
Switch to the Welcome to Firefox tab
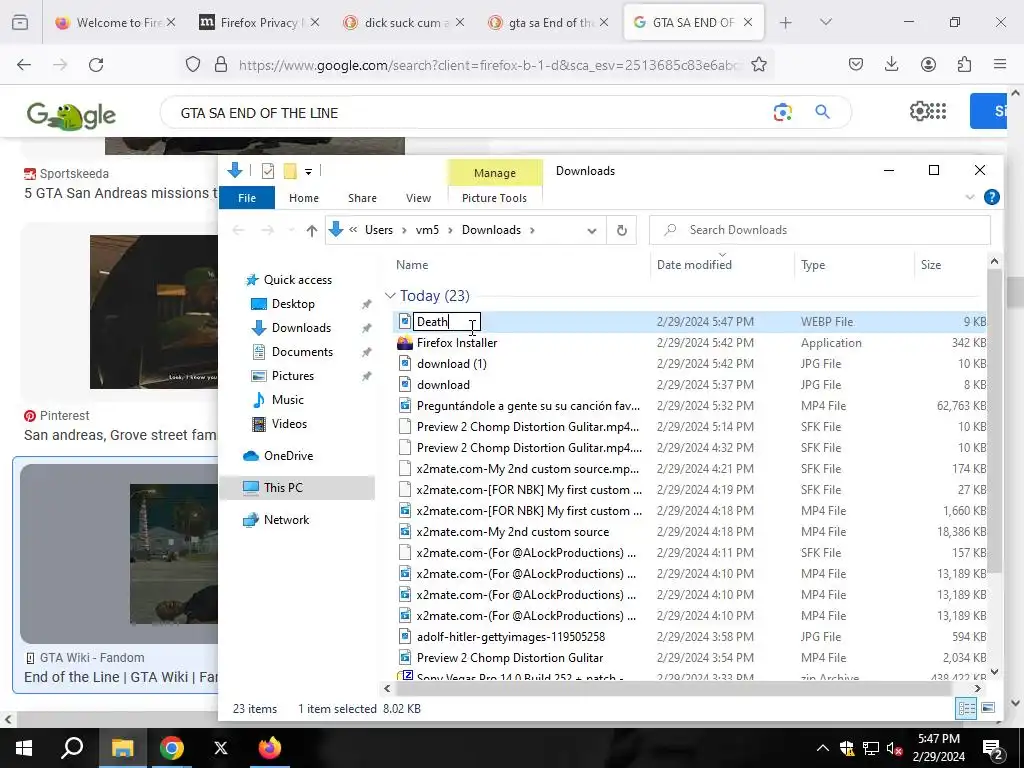pyautogui.click(x=115, y=22)
